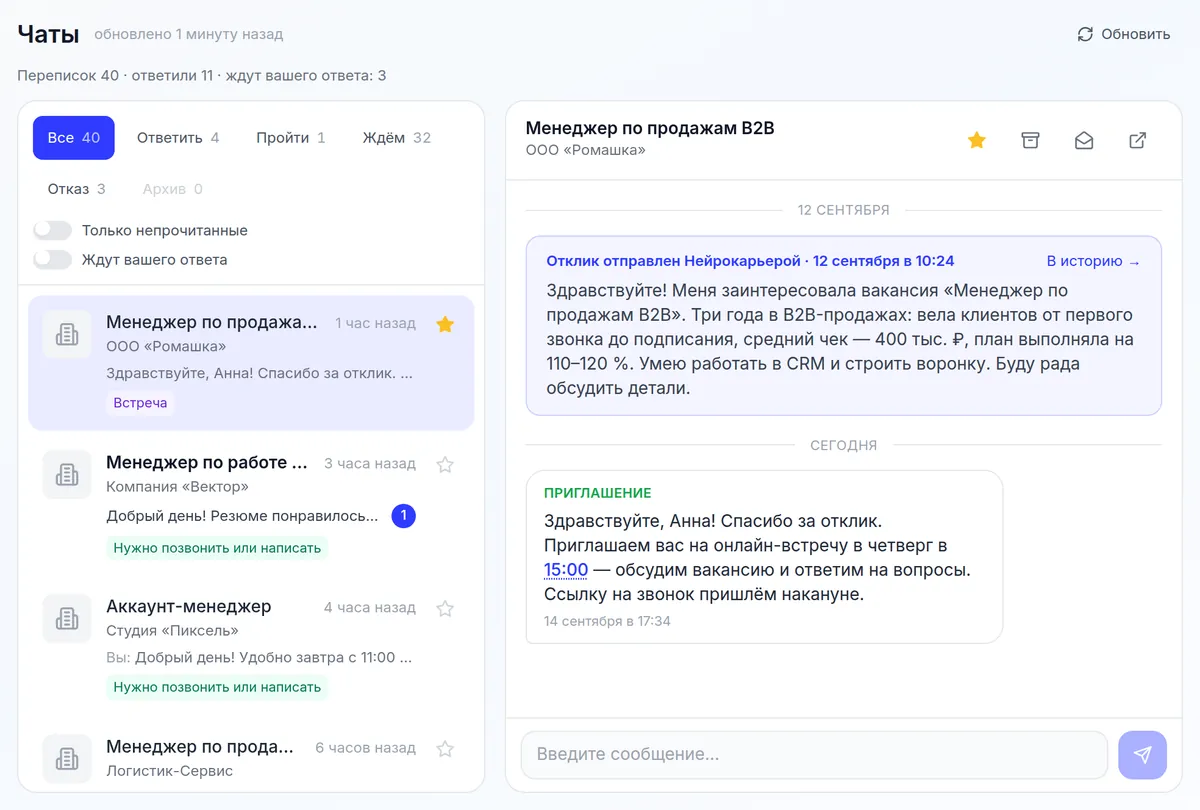
Task: Click the обновлено 1 минуту назад text
Action: [x=189, y=34]
